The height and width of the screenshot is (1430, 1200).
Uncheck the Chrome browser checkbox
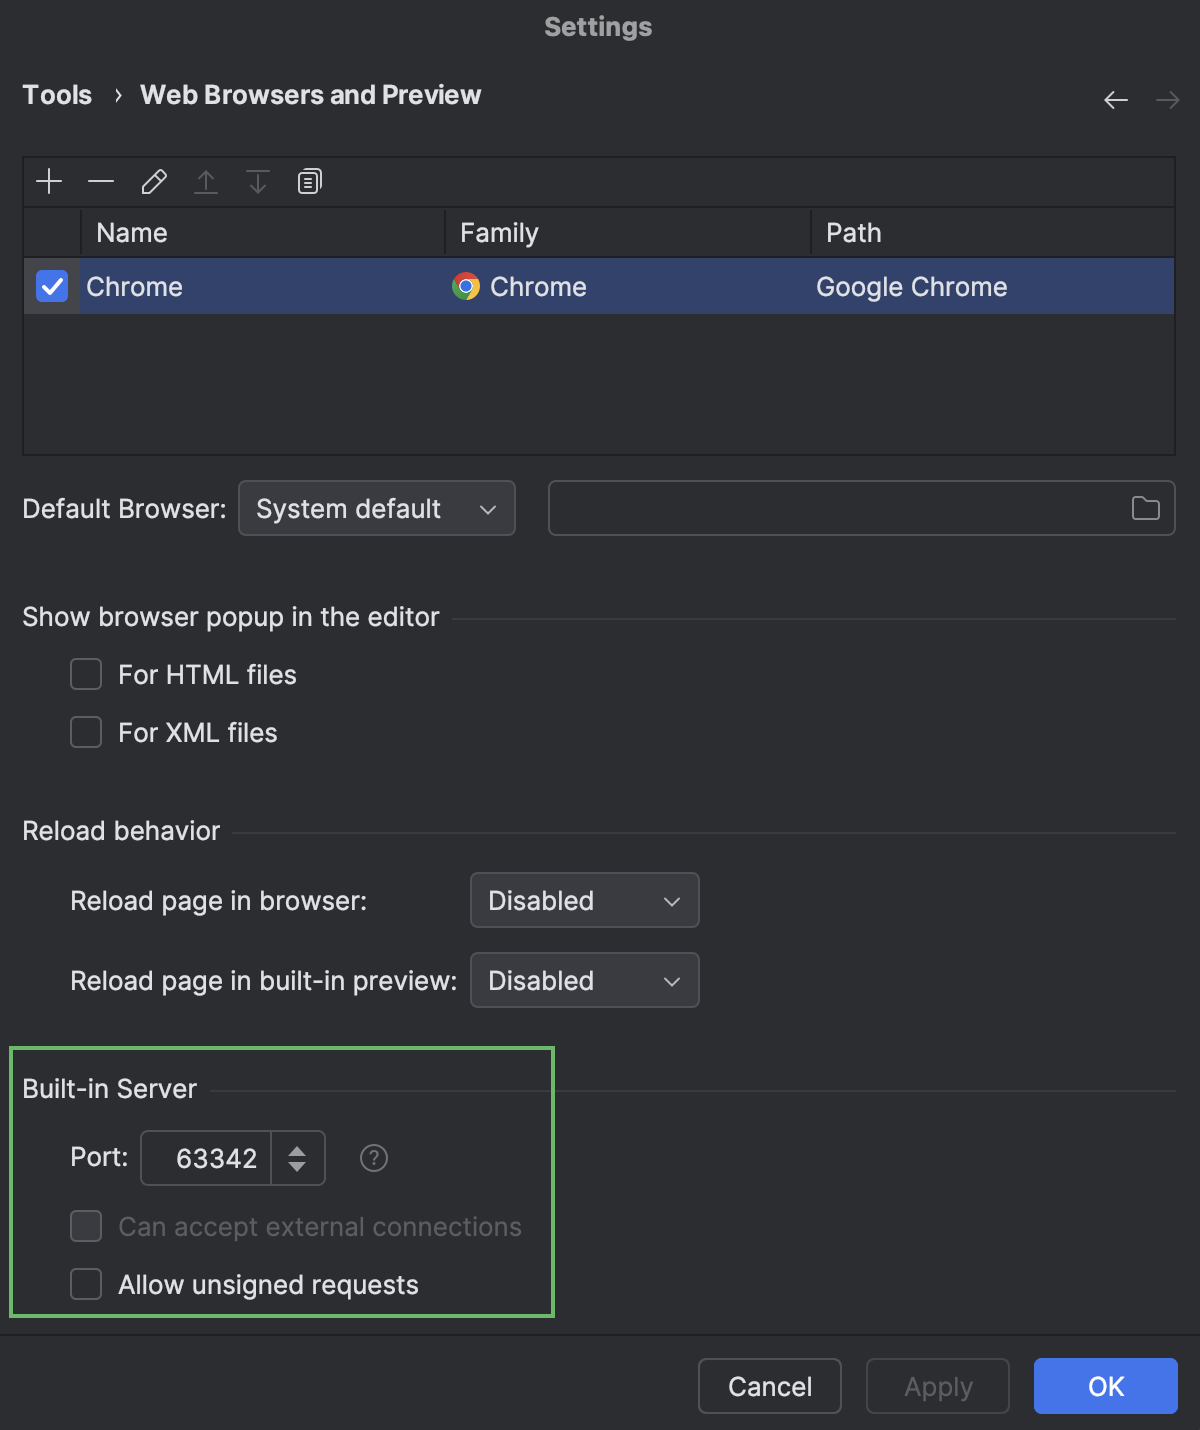(51, 286)
